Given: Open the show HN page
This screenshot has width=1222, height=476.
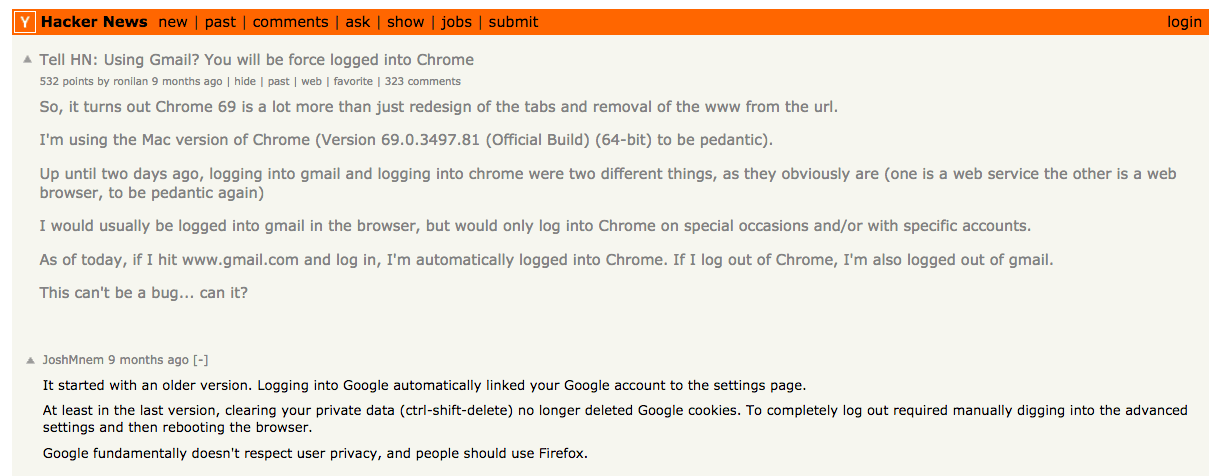Looking at the screenshot, I should pos(406,22).
